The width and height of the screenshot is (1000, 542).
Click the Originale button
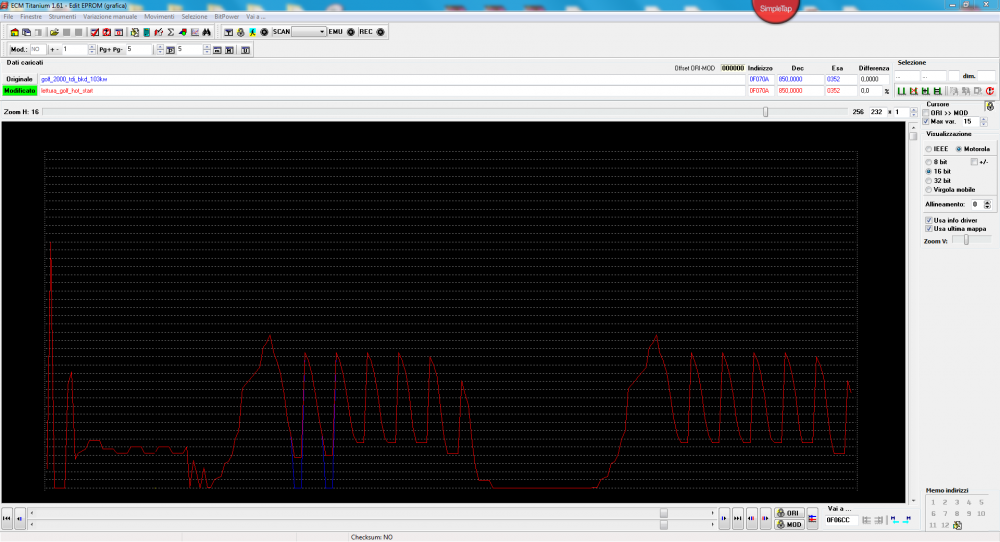click(20, 78)
